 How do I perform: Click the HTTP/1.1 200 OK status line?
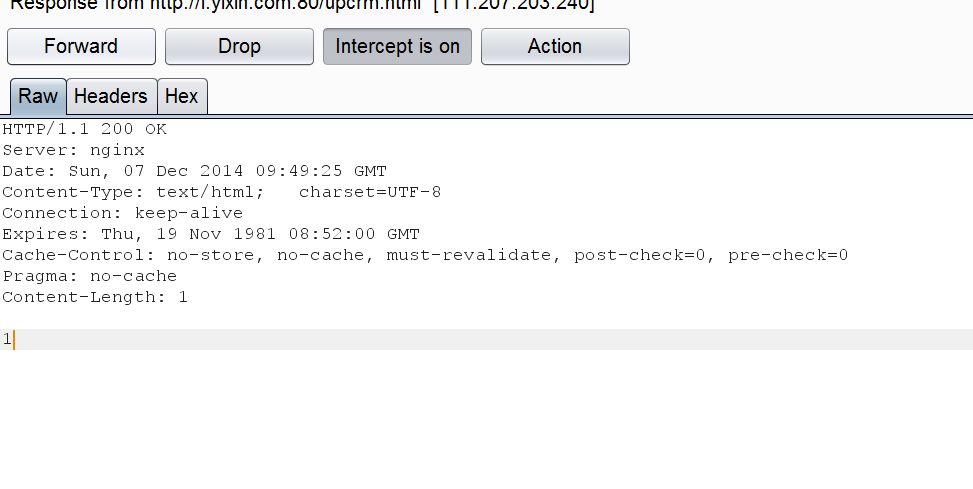coord(84,129)
